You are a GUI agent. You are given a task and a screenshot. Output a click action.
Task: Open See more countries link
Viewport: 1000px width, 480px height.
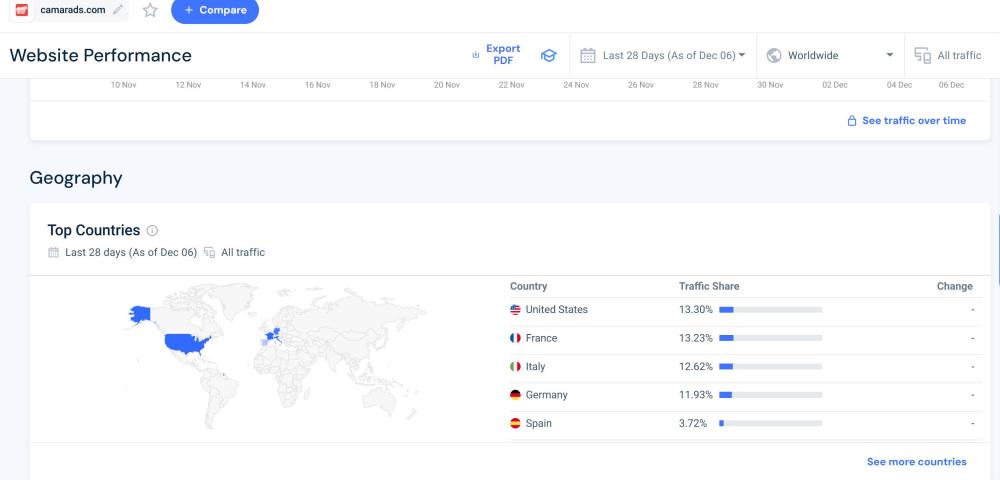tap(916, 462)
